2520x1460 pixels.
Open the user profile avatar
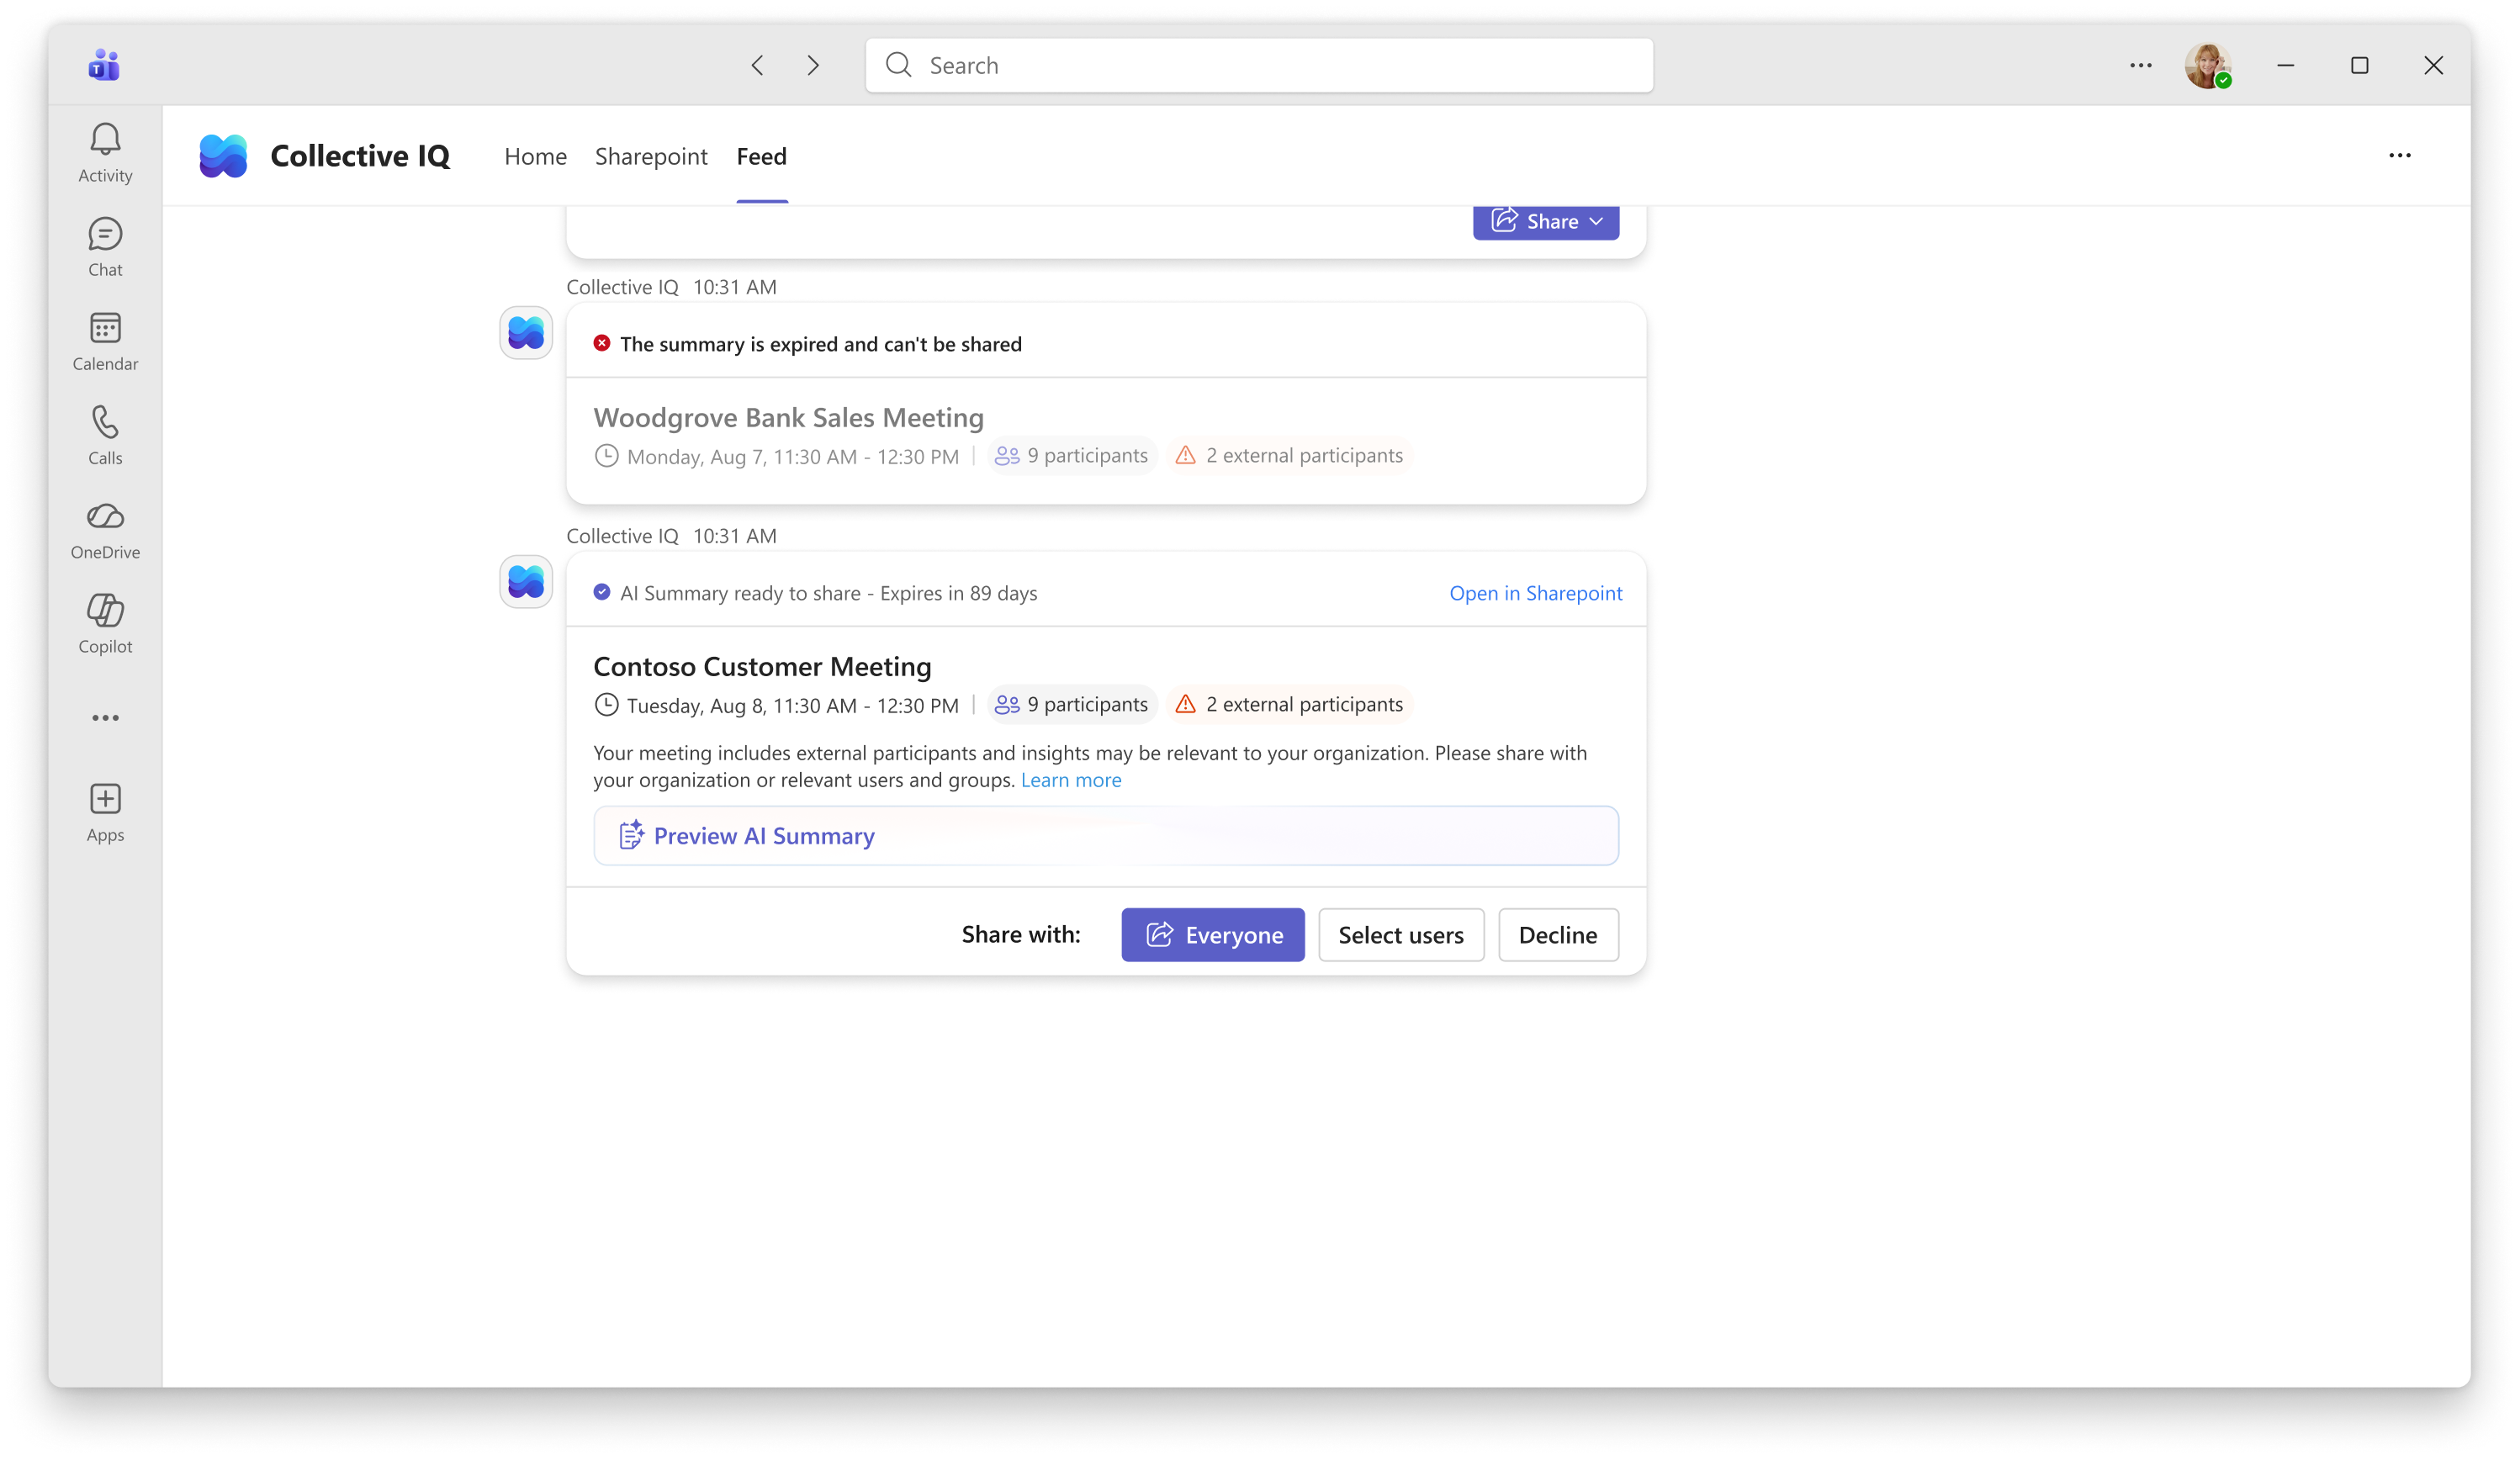2207,65
